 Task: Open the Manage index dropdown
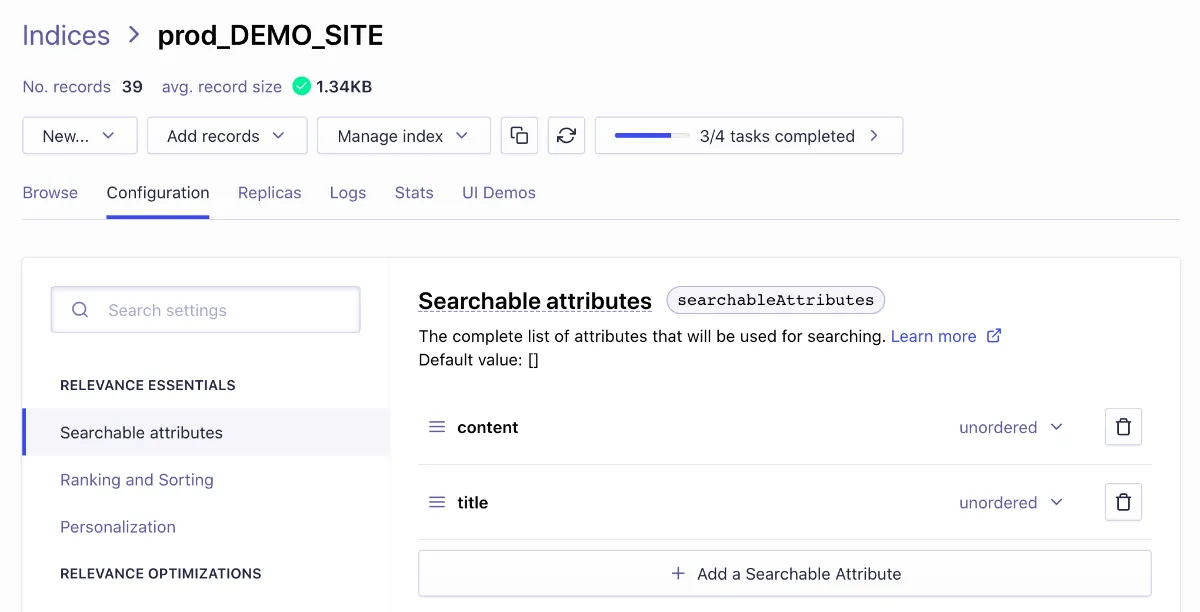tap(403, 135)
